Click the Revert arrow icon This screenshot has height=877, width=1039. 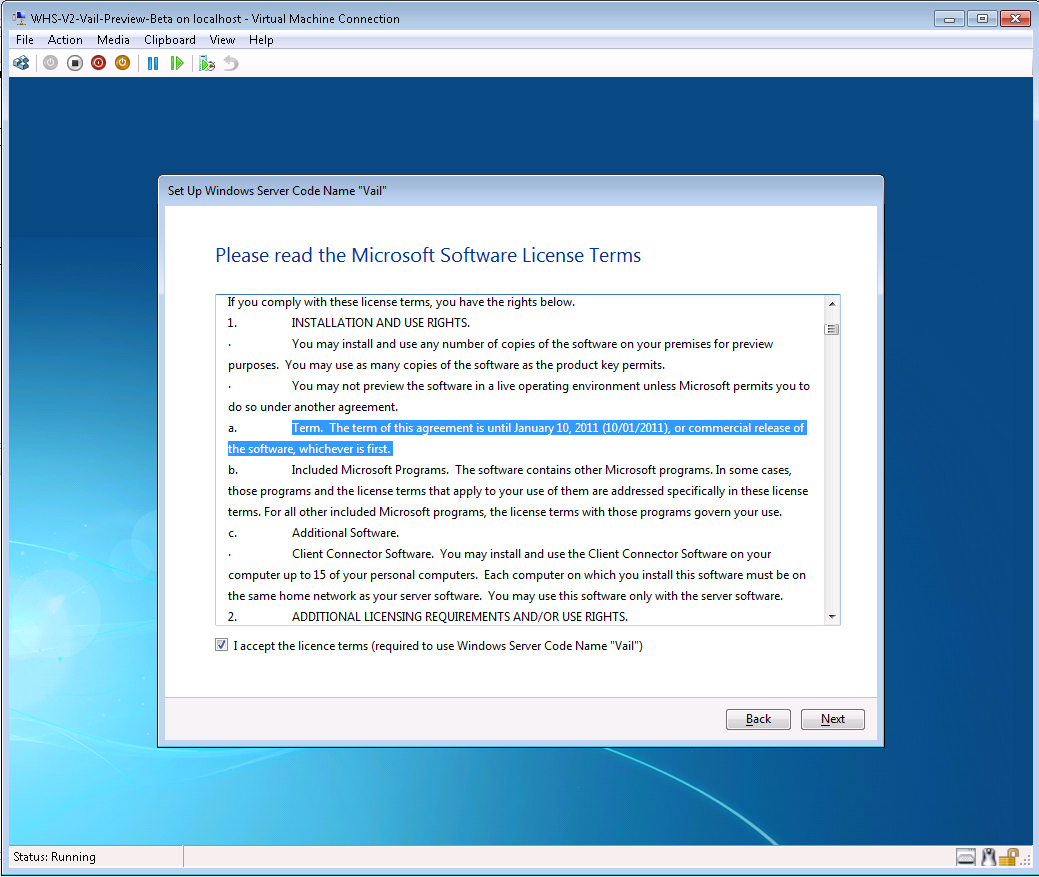pyautogui.click(x=231, y=63)
